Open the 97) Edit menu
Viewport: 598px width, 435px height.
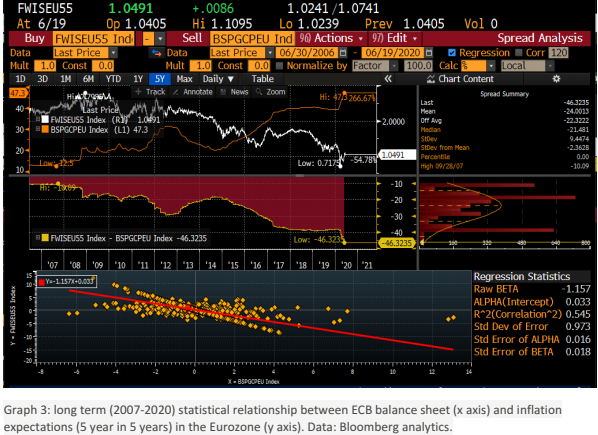395,38
